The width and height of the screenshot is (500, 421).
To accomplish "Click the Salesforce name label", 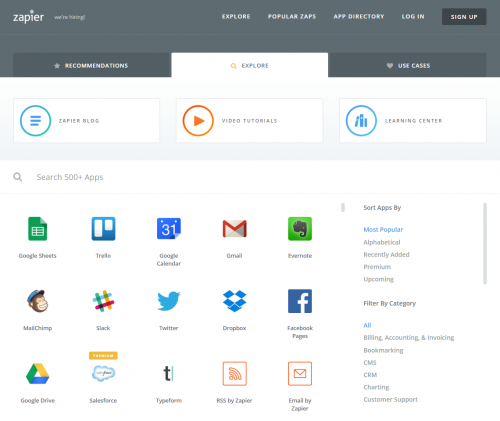I will pos(103,400).
